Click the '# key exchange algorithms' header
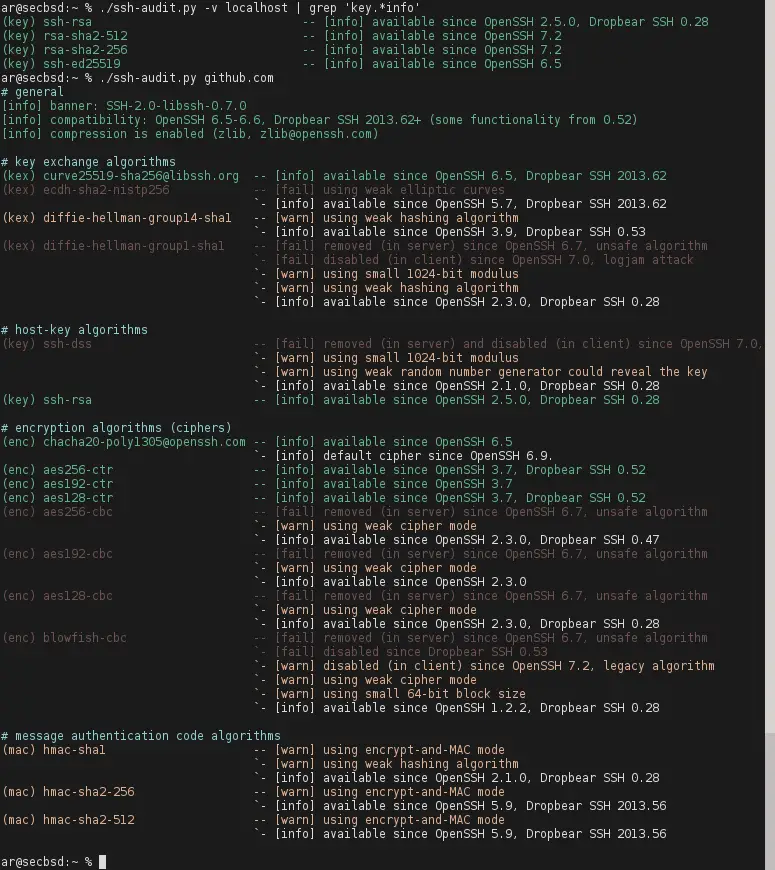 (88, 162)
